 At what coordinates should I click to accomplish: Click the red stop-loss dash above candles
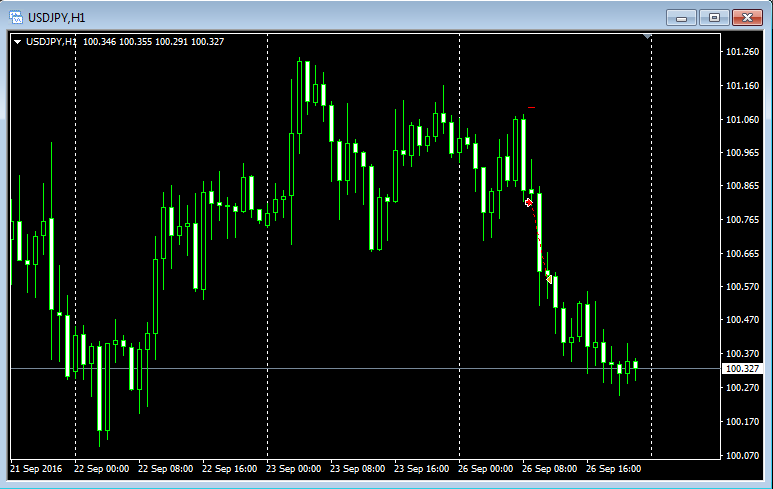pos(531,107)
